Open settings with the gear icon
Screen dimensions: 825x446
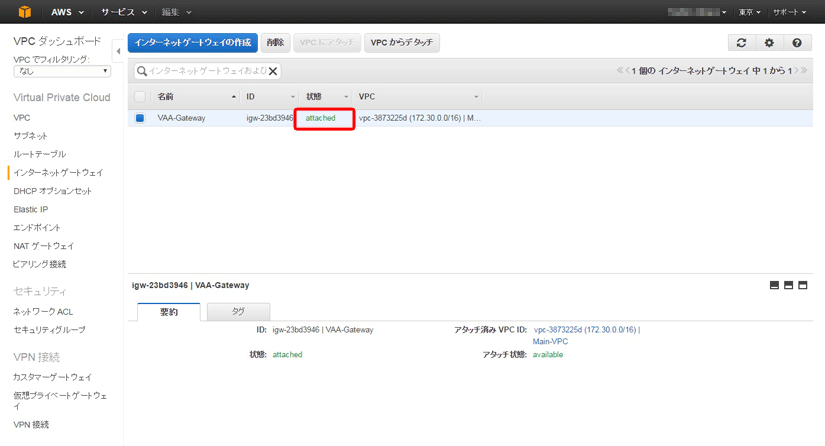769,43
